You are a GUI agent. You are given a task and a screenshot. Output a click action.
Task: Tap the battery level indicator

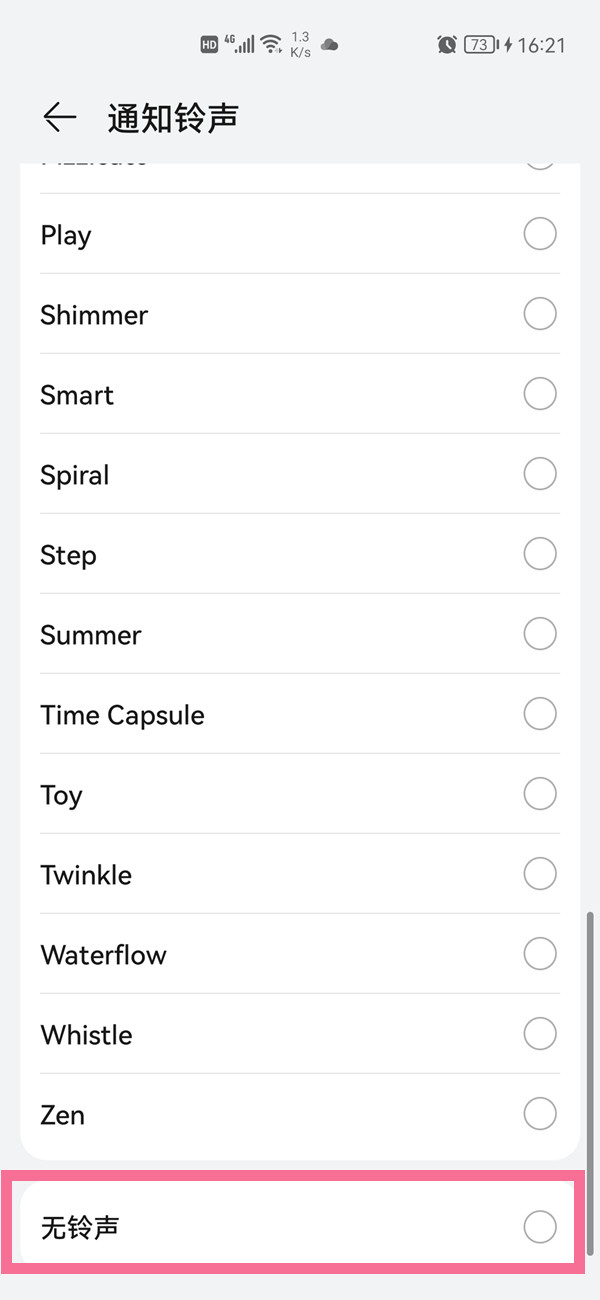tap(481, 45)
